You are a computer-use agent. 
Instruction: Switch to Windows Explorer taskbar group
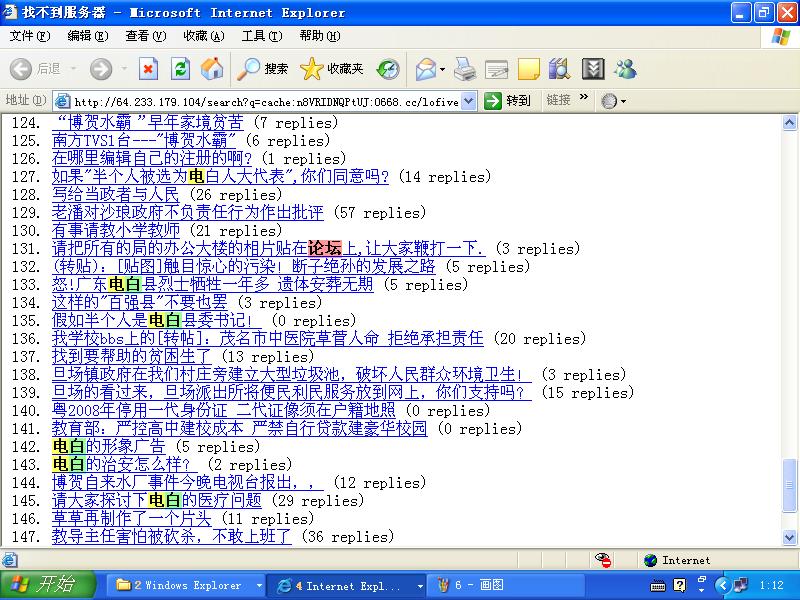[187, 585]
